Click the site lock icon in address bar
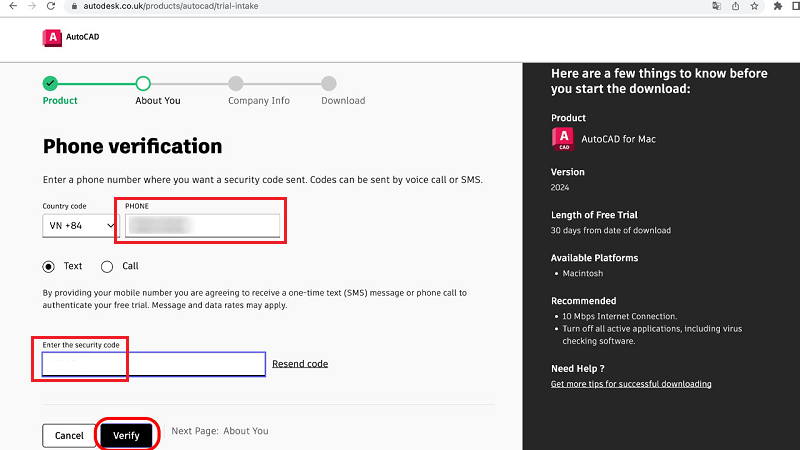 (74, 6)
